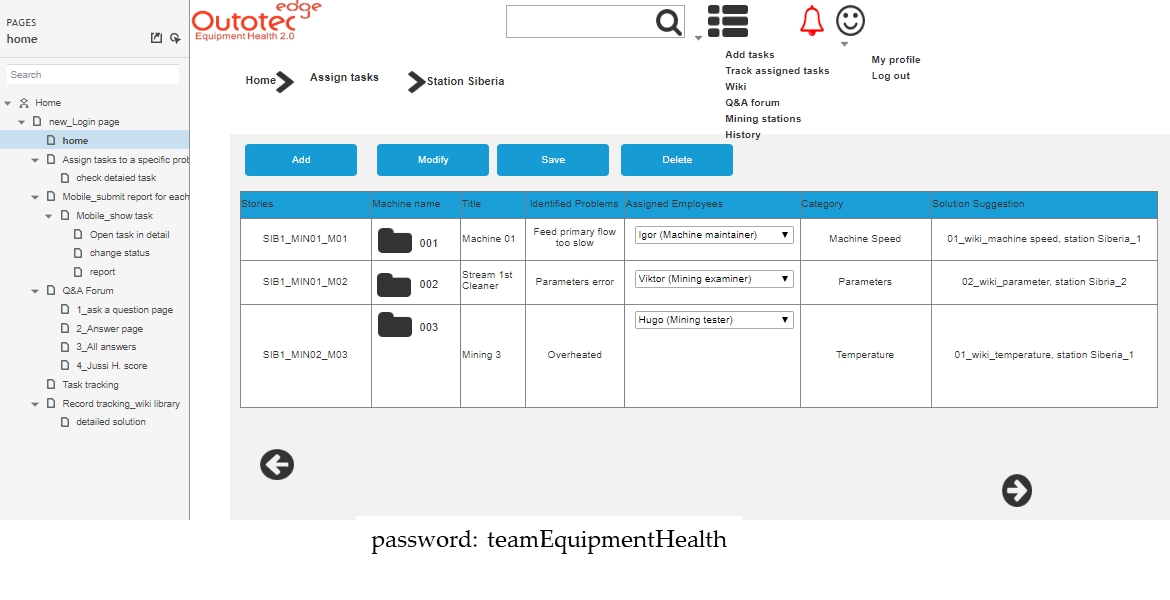Click the smiley face profile icon
This screenshot has height=600, width=1170.
point(851,21)
